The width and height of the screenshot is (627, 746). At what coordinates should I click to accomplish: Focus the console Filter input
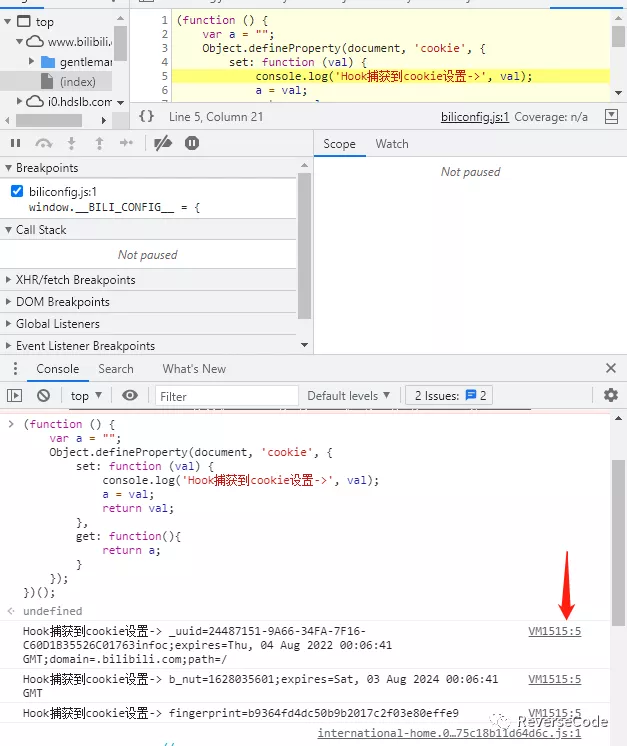[x=226, y=396]
